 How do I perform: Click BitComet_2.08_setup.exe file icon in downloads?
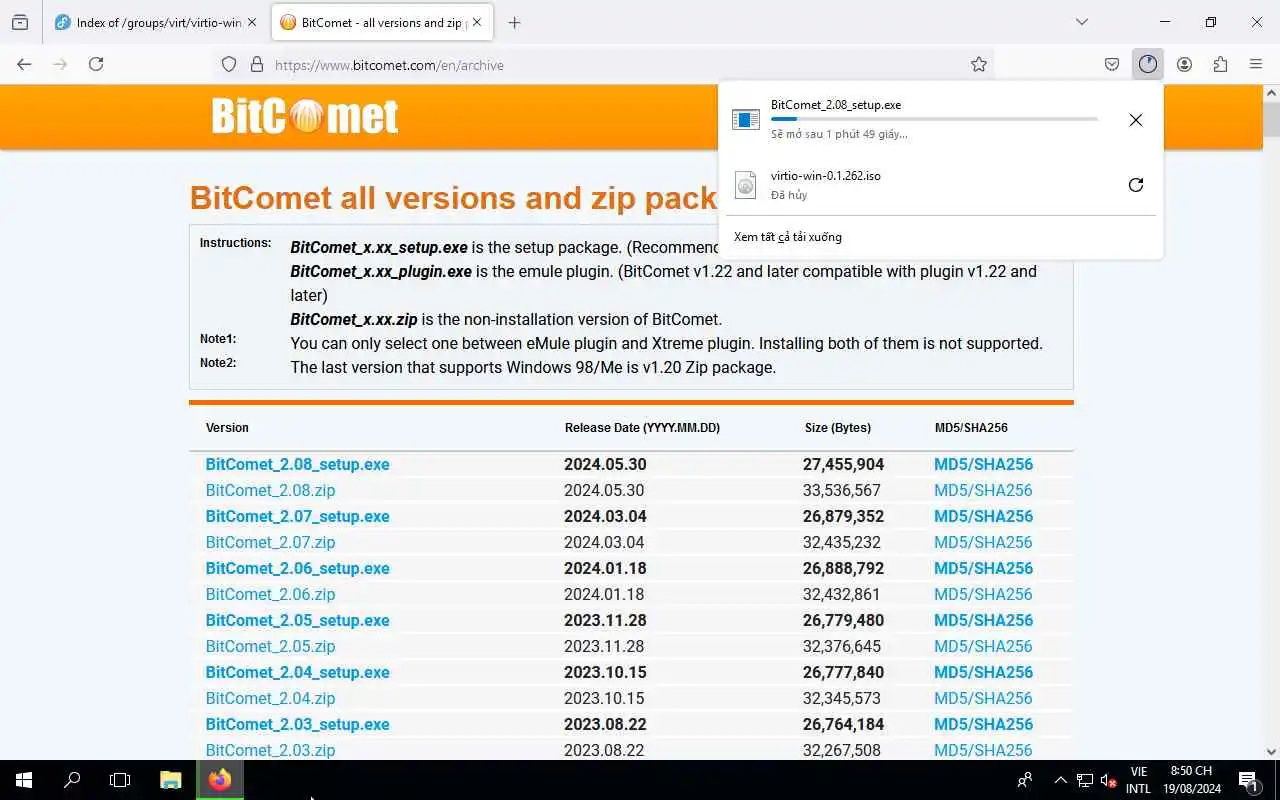[746, 120]
